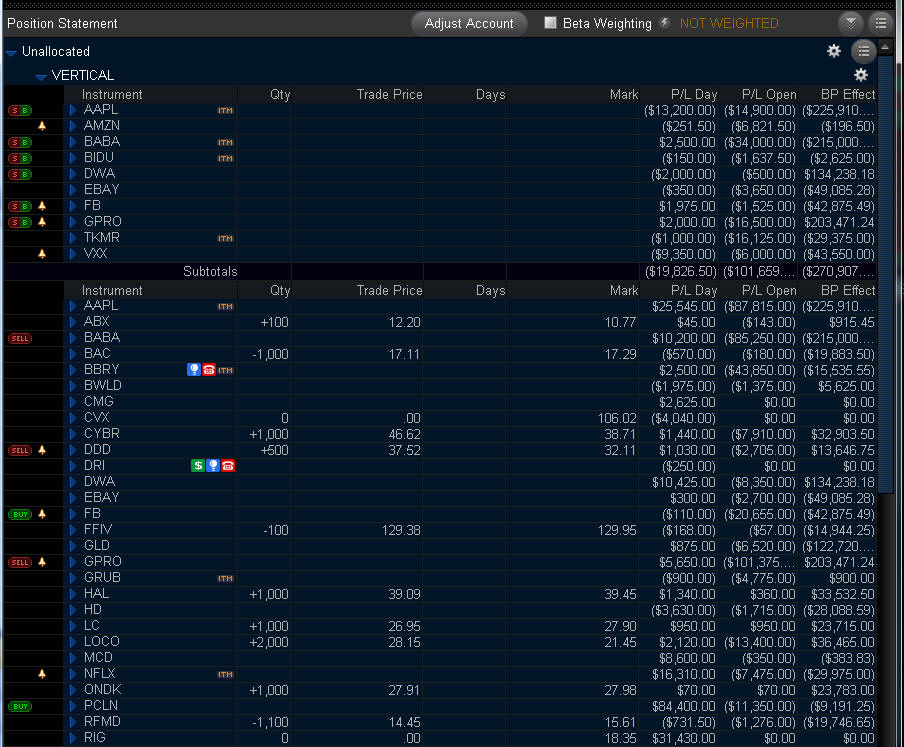This screenshot has height=747, width=904.
Task: Click the alert bell beside VXX
Action: [42, 254]
